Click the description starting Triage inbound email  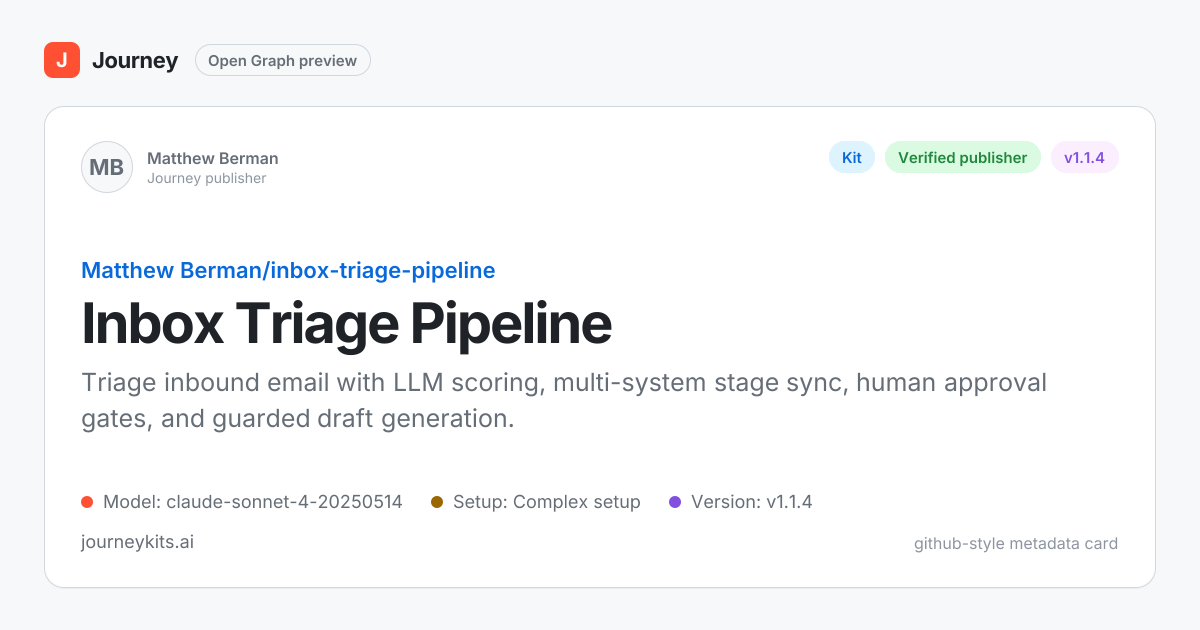click(x=564, y=400)
